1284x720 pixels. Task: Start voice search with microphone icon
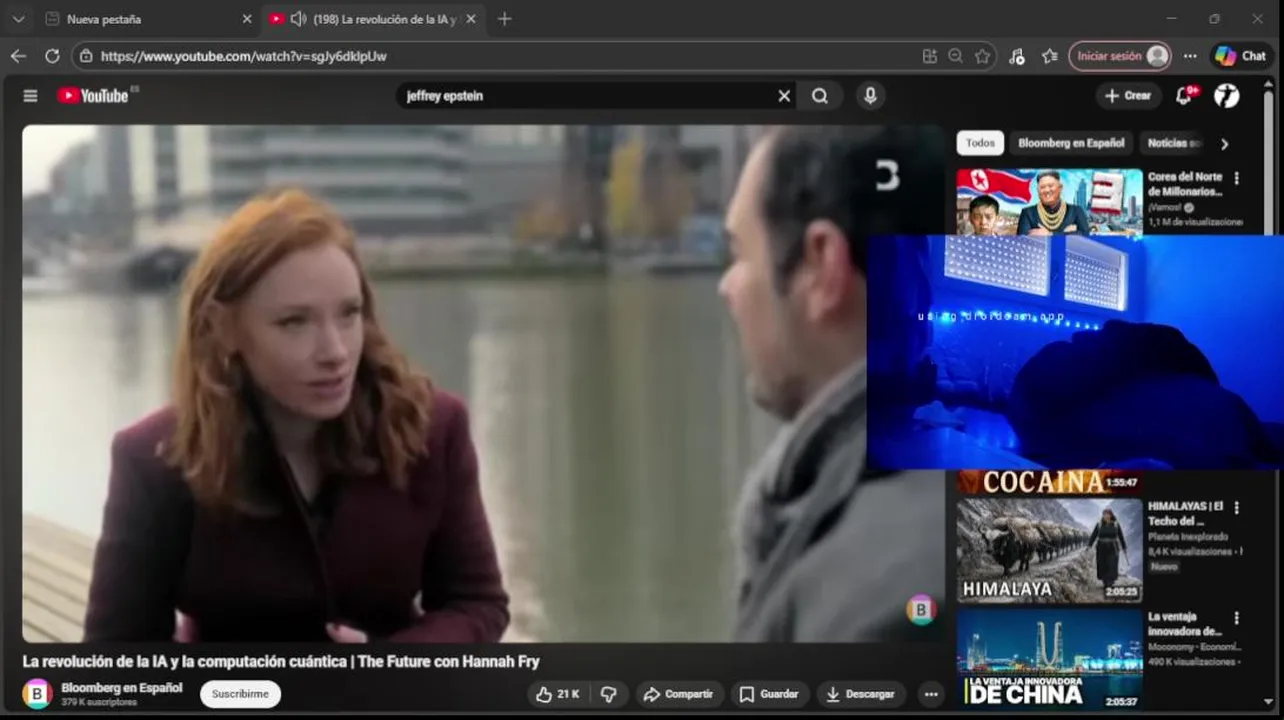(870, 96)
